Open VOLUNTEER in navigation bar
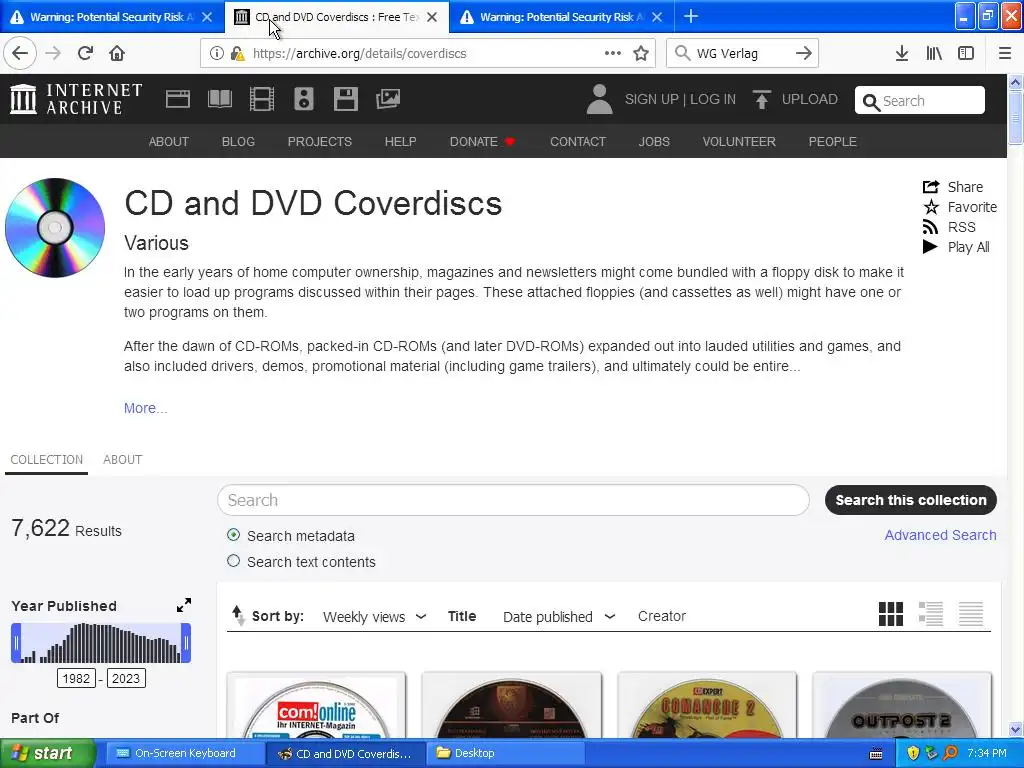 point(739,142)
